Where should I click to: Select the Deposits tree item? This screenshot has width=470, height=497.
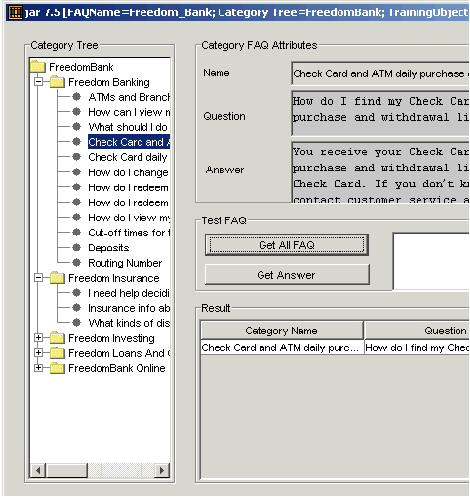point(109,248)
